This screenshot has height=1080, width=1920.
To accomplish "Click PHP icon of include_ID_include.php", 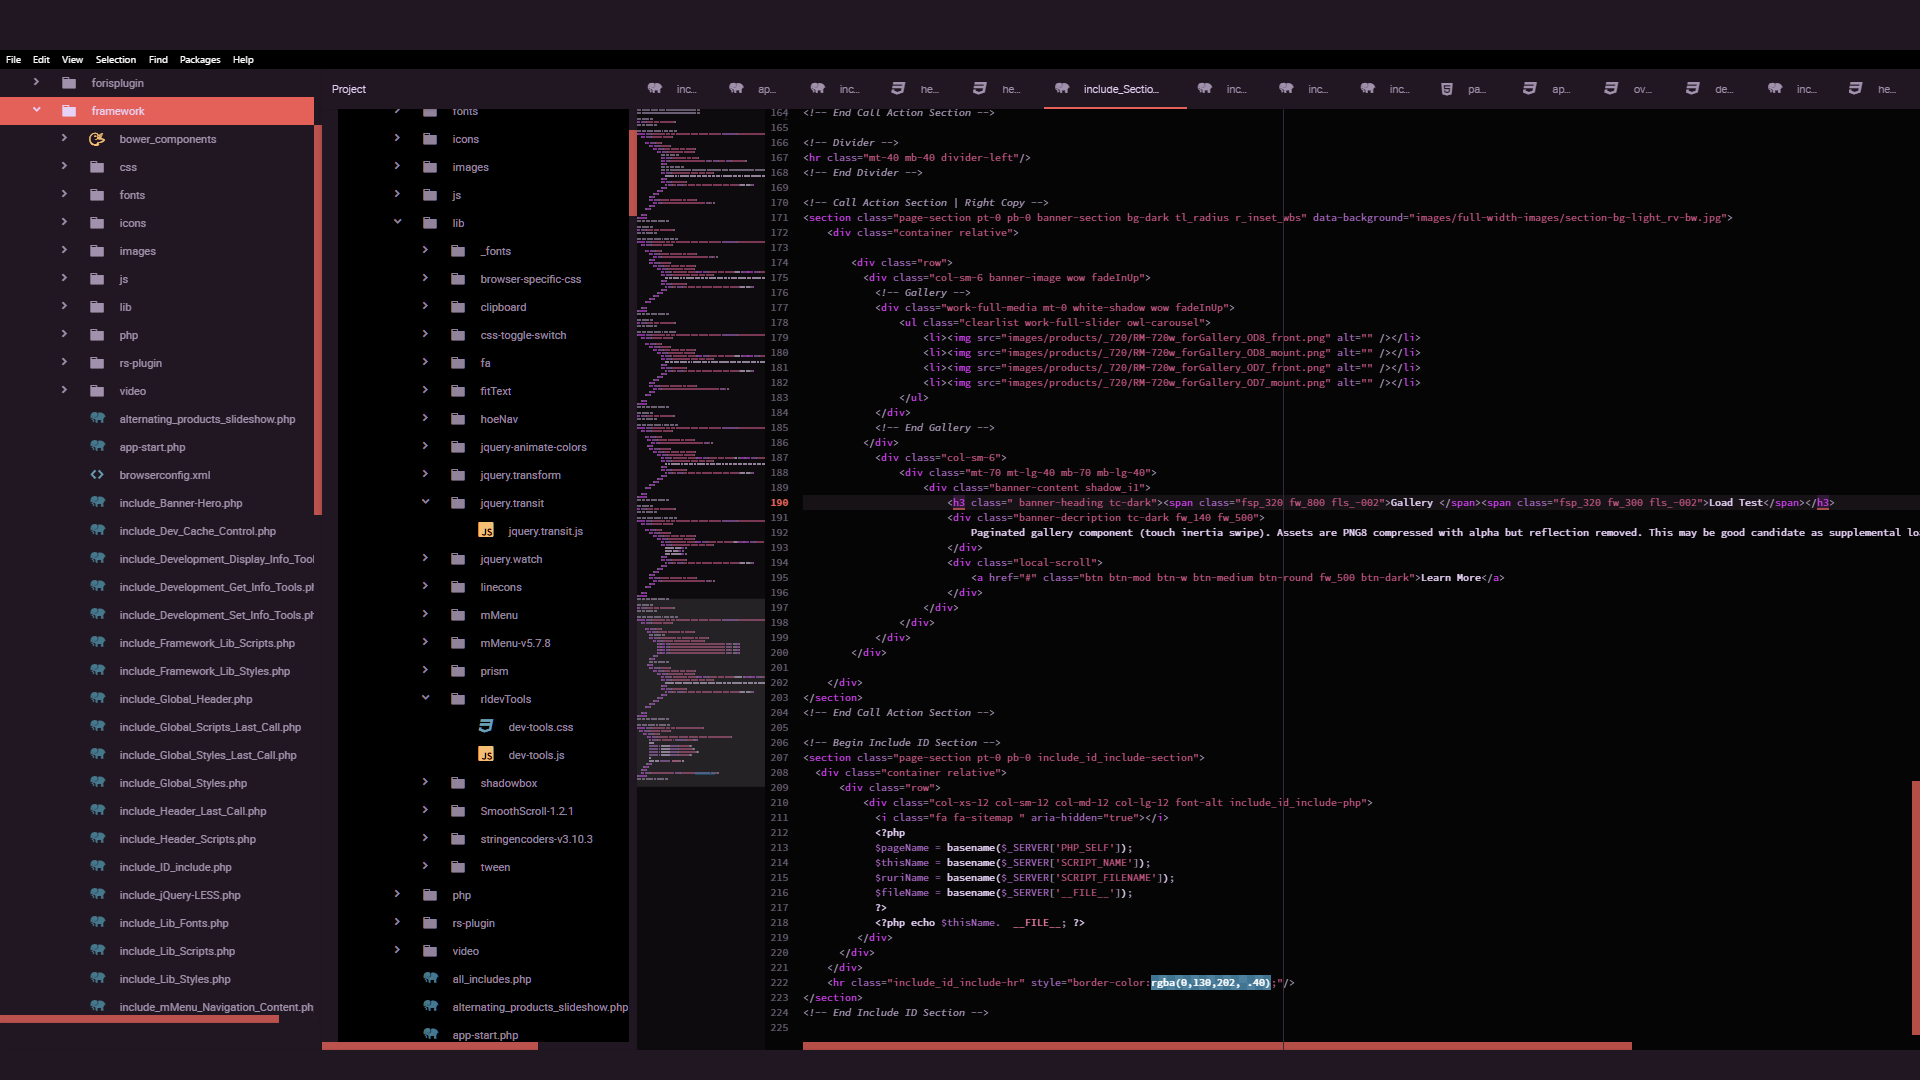I will coord(97,867).
